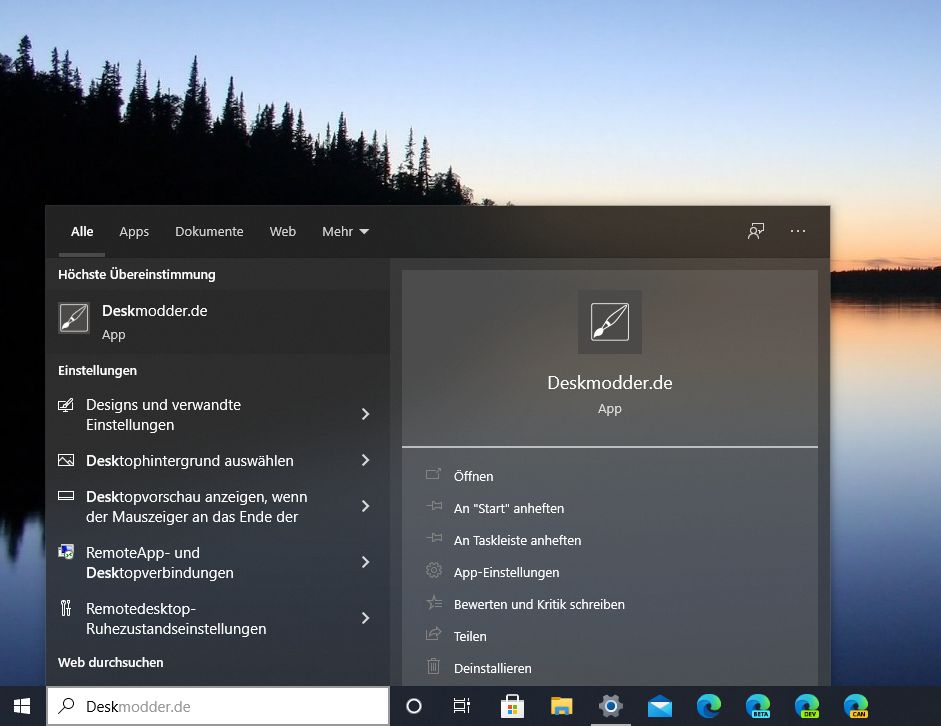
Task: Click the Deskmodder.de brush icon in results list
Action: (74, 318)
